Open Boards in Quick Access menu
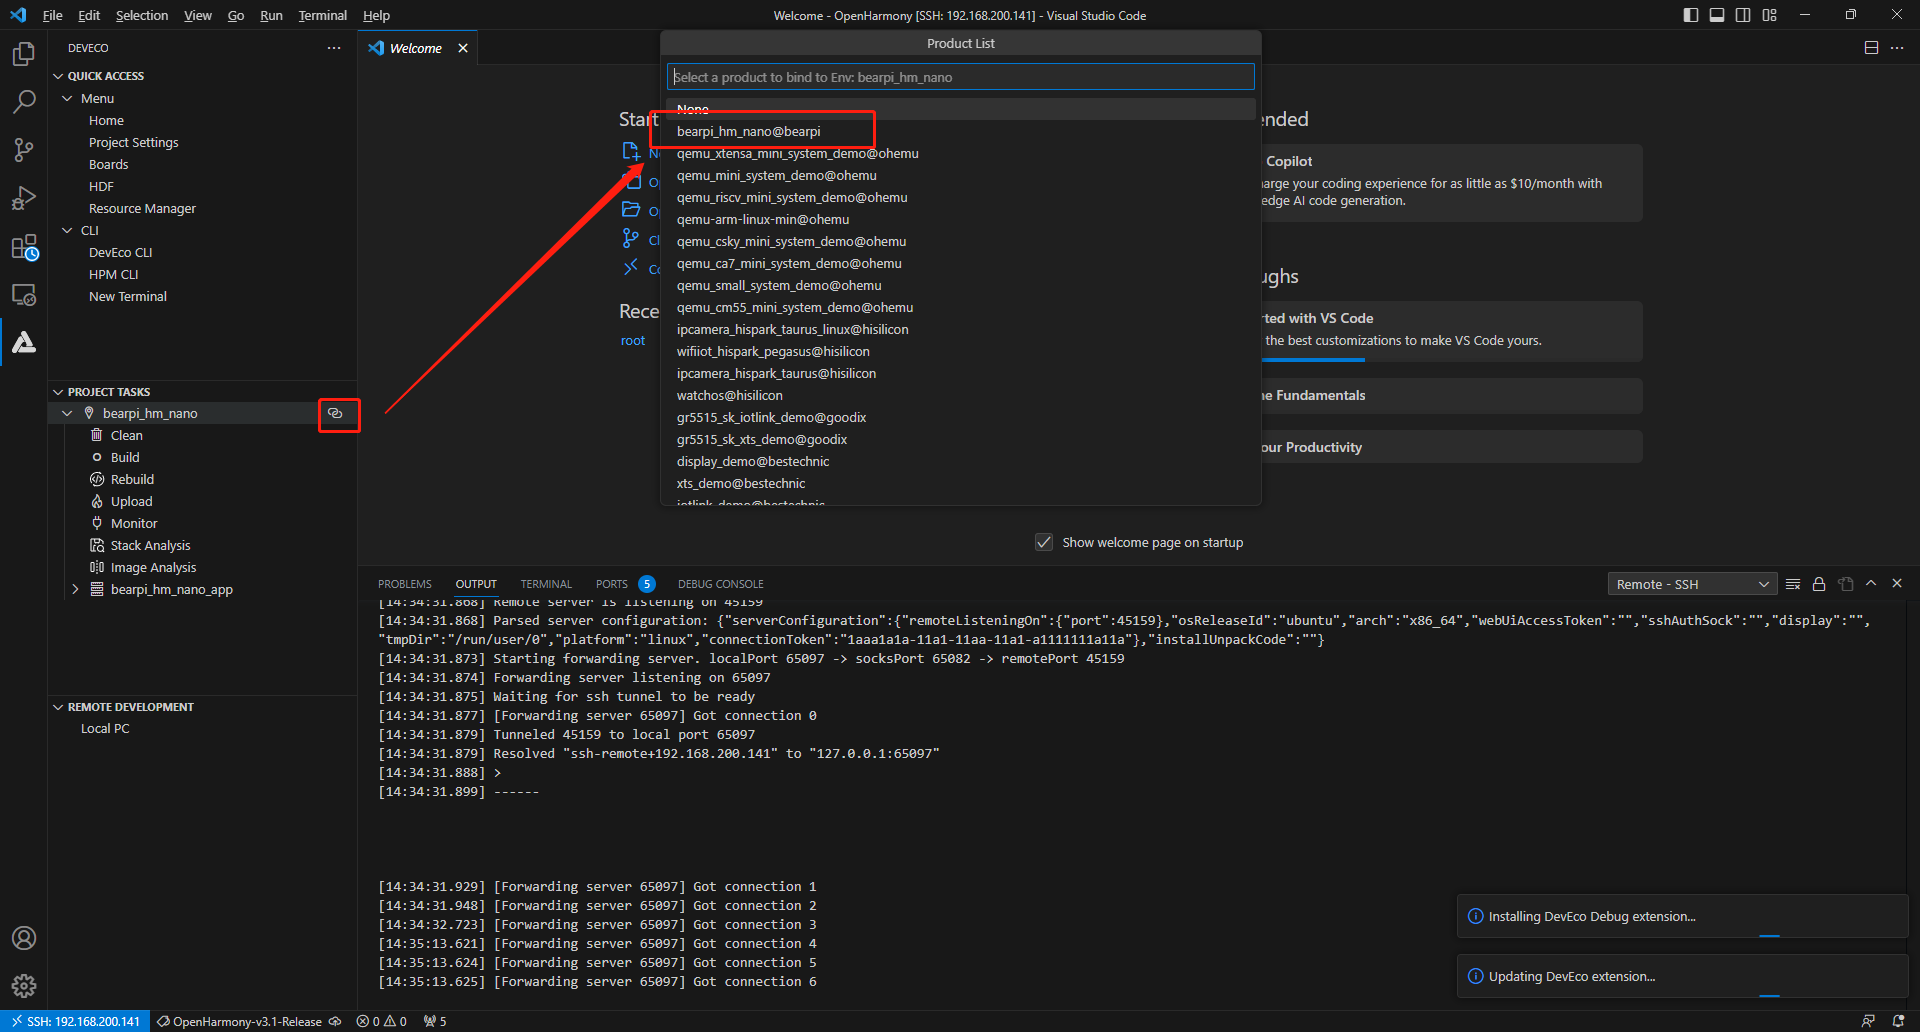The height and width of the screenshot is (1032, 1920). (x=109, y=164)
